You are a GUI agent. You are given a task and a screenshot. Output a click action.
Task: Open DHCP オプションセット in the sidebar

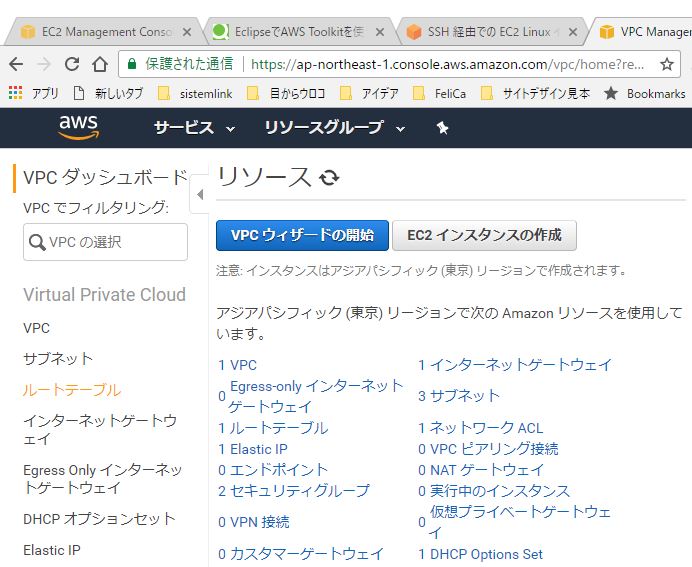point(99,519)
